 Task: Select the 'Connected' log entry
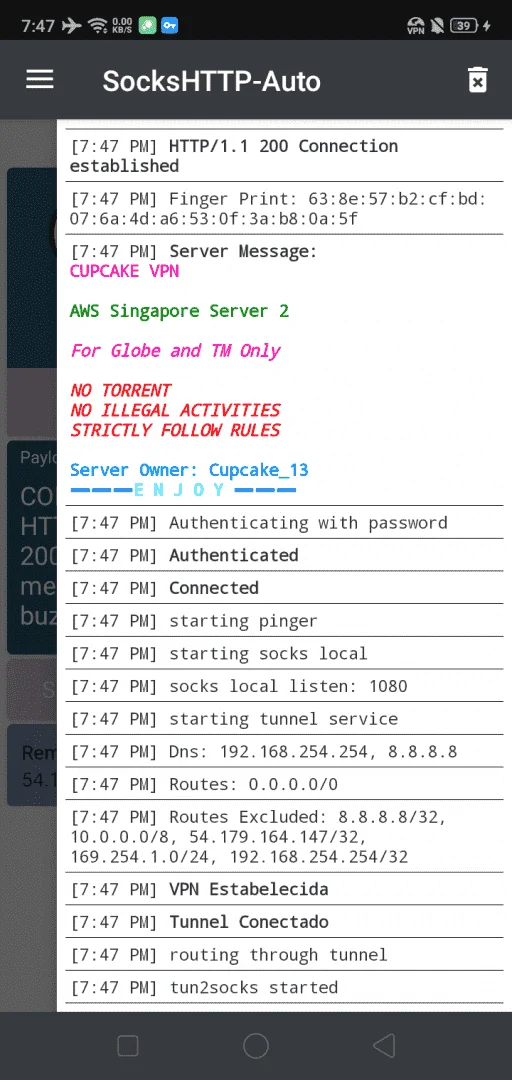click(285, 588)
